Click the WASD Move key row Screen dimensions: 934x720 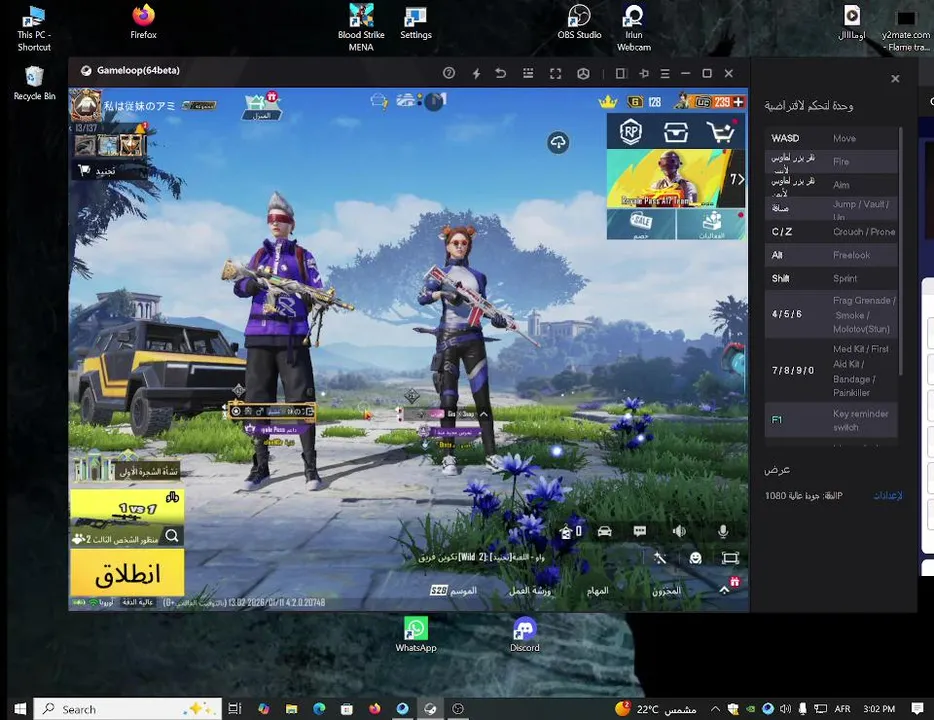832,138
